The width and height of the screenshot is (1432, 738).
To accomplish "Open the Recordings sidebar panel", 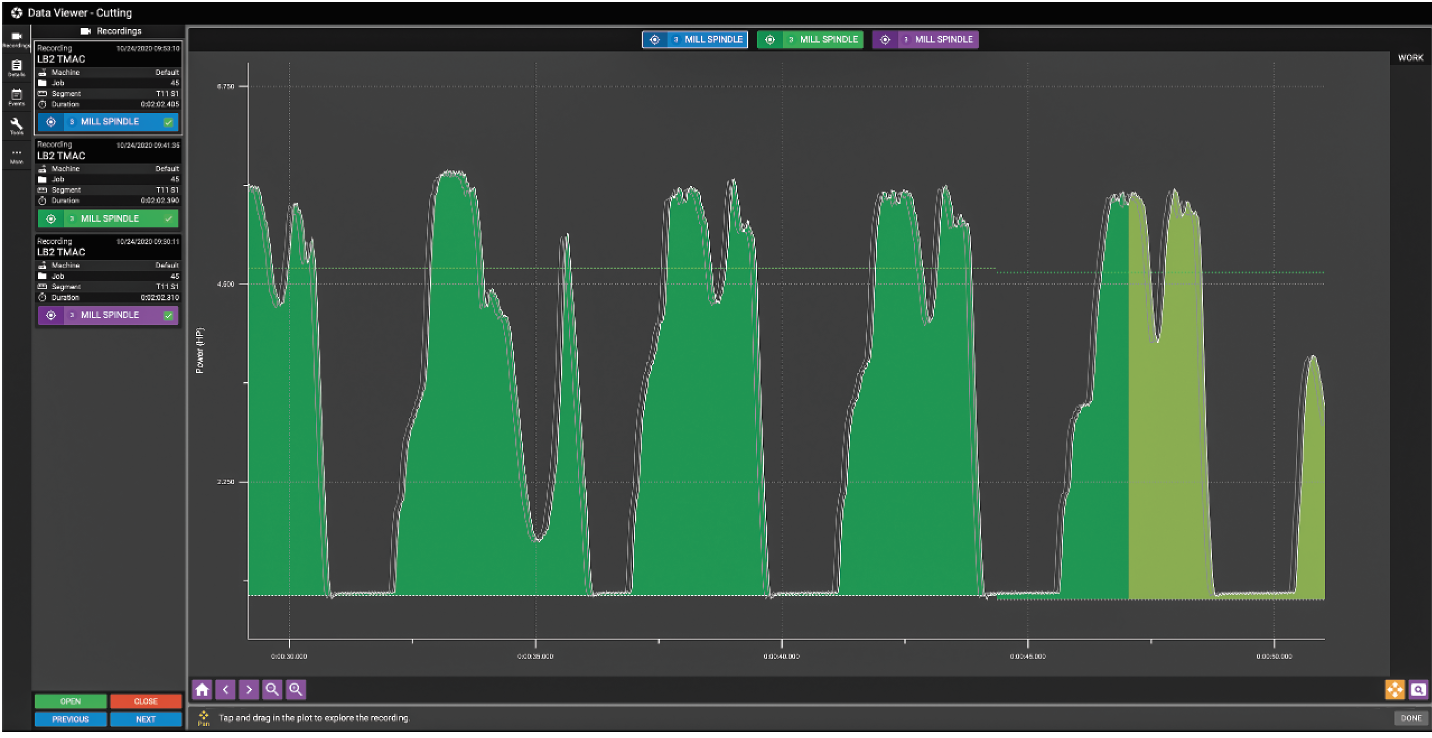I will pos(16,40).
